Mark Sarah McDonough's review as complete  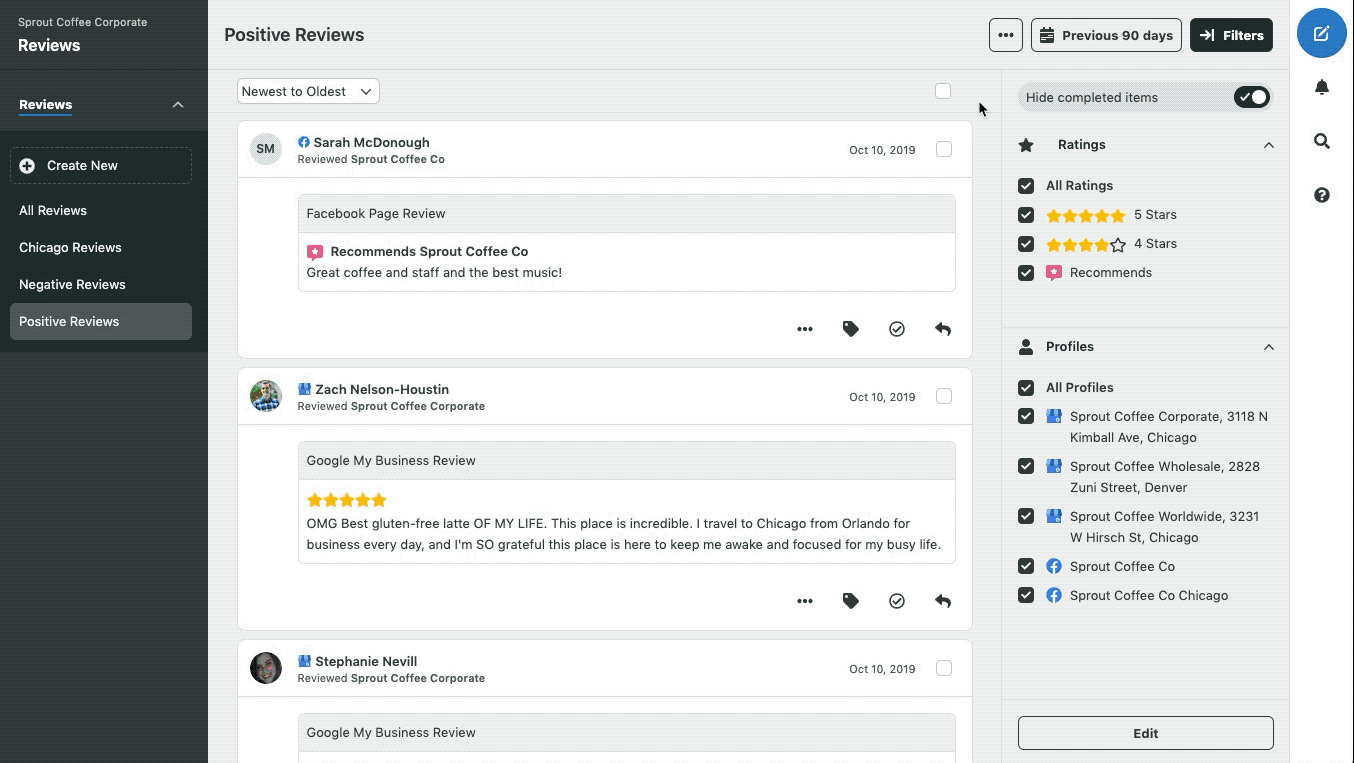897,329
